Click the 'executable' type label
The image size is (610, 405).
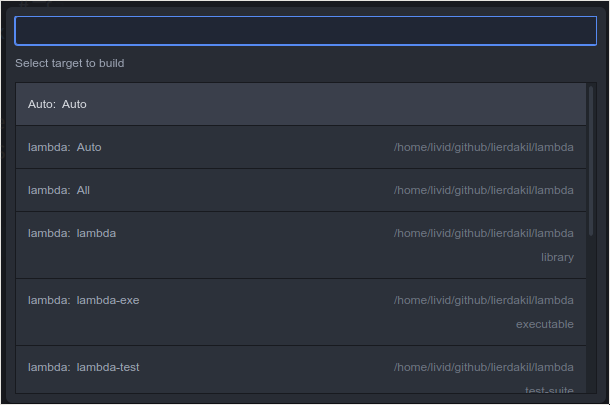coord(545,324)
